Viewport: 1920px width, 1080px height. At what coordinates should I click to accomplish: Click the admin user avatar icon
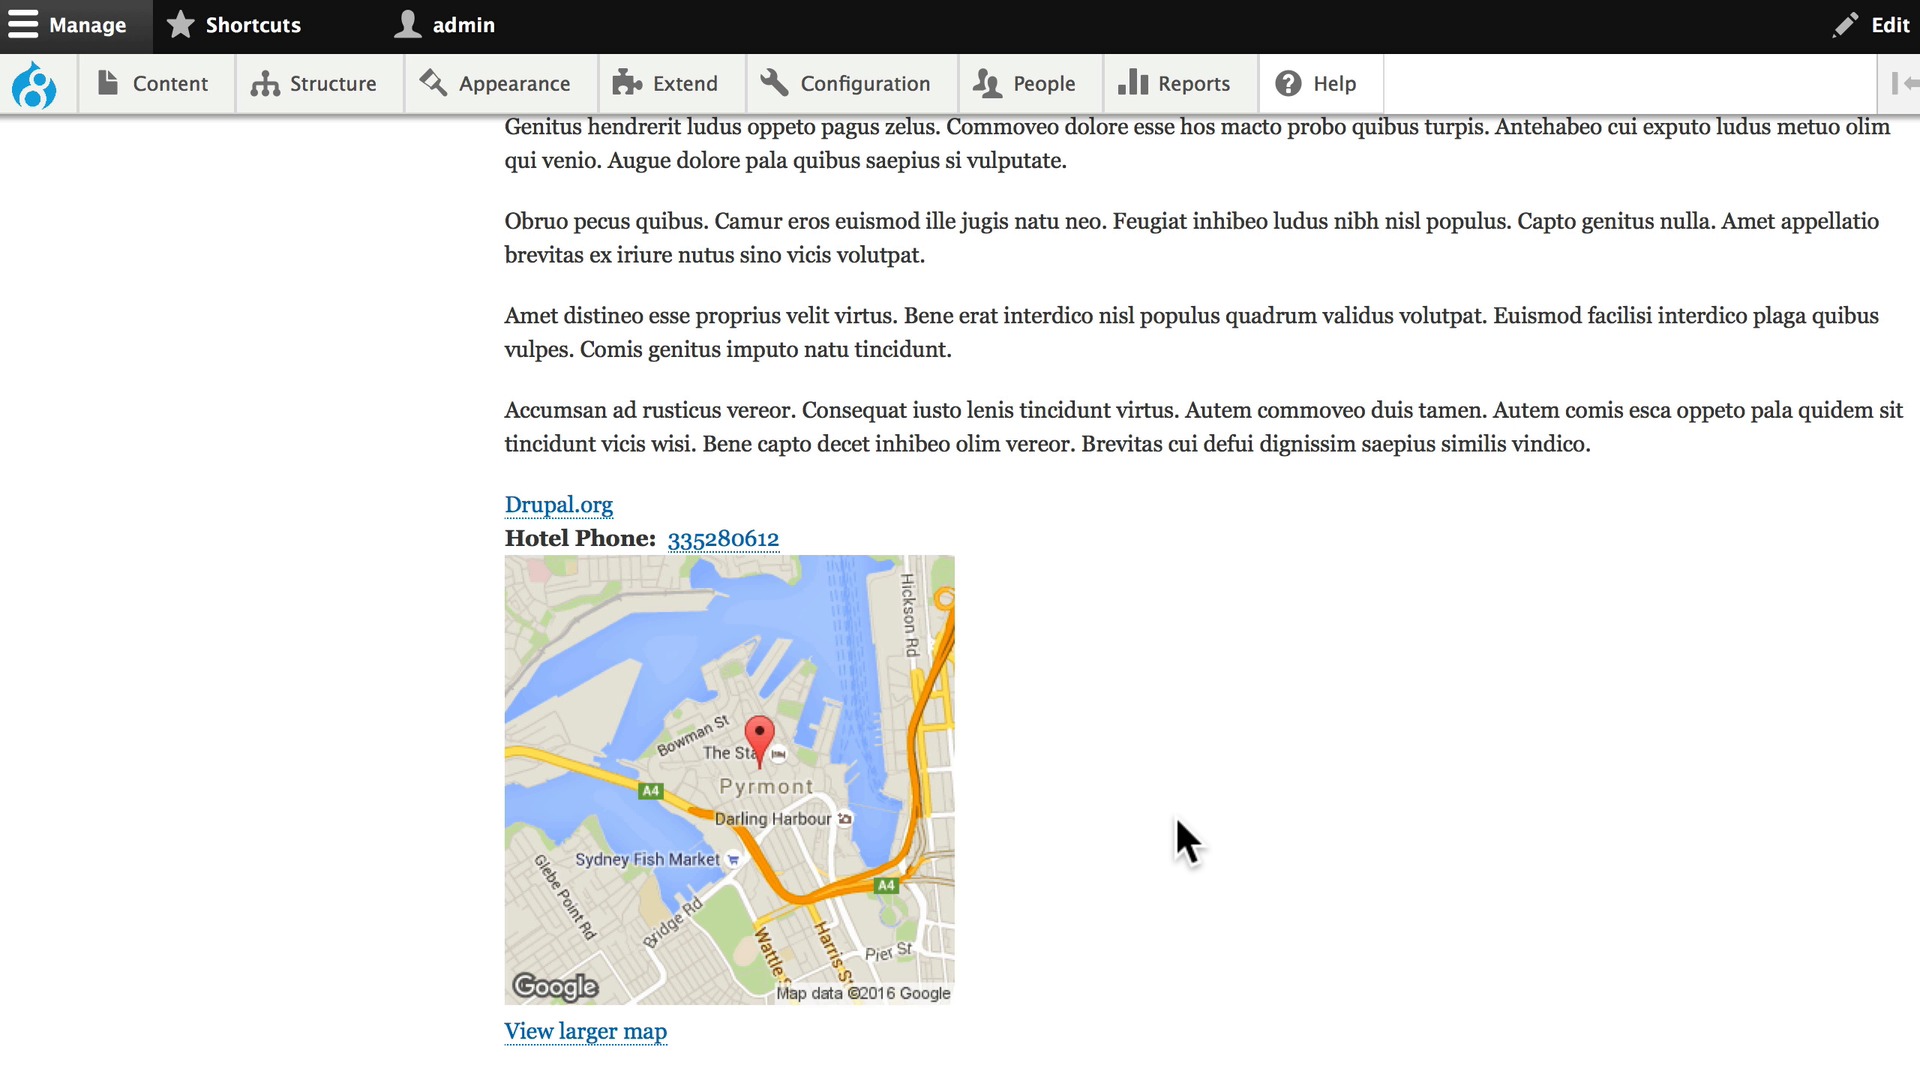pos(407,24)
